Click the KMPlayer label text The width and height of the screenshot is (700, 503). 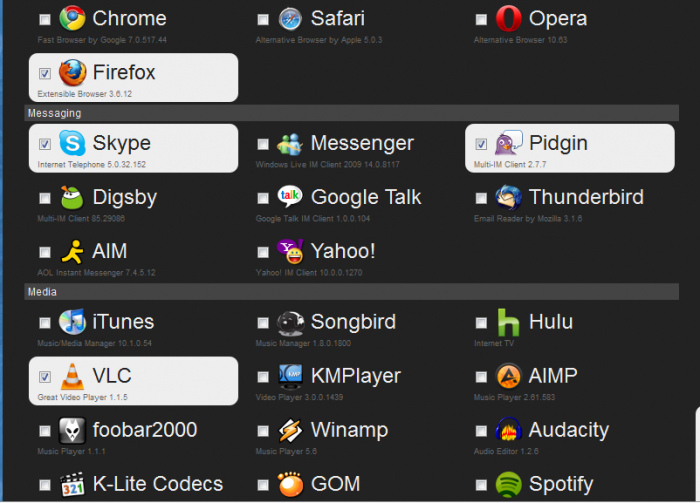[x=355, y=376]
